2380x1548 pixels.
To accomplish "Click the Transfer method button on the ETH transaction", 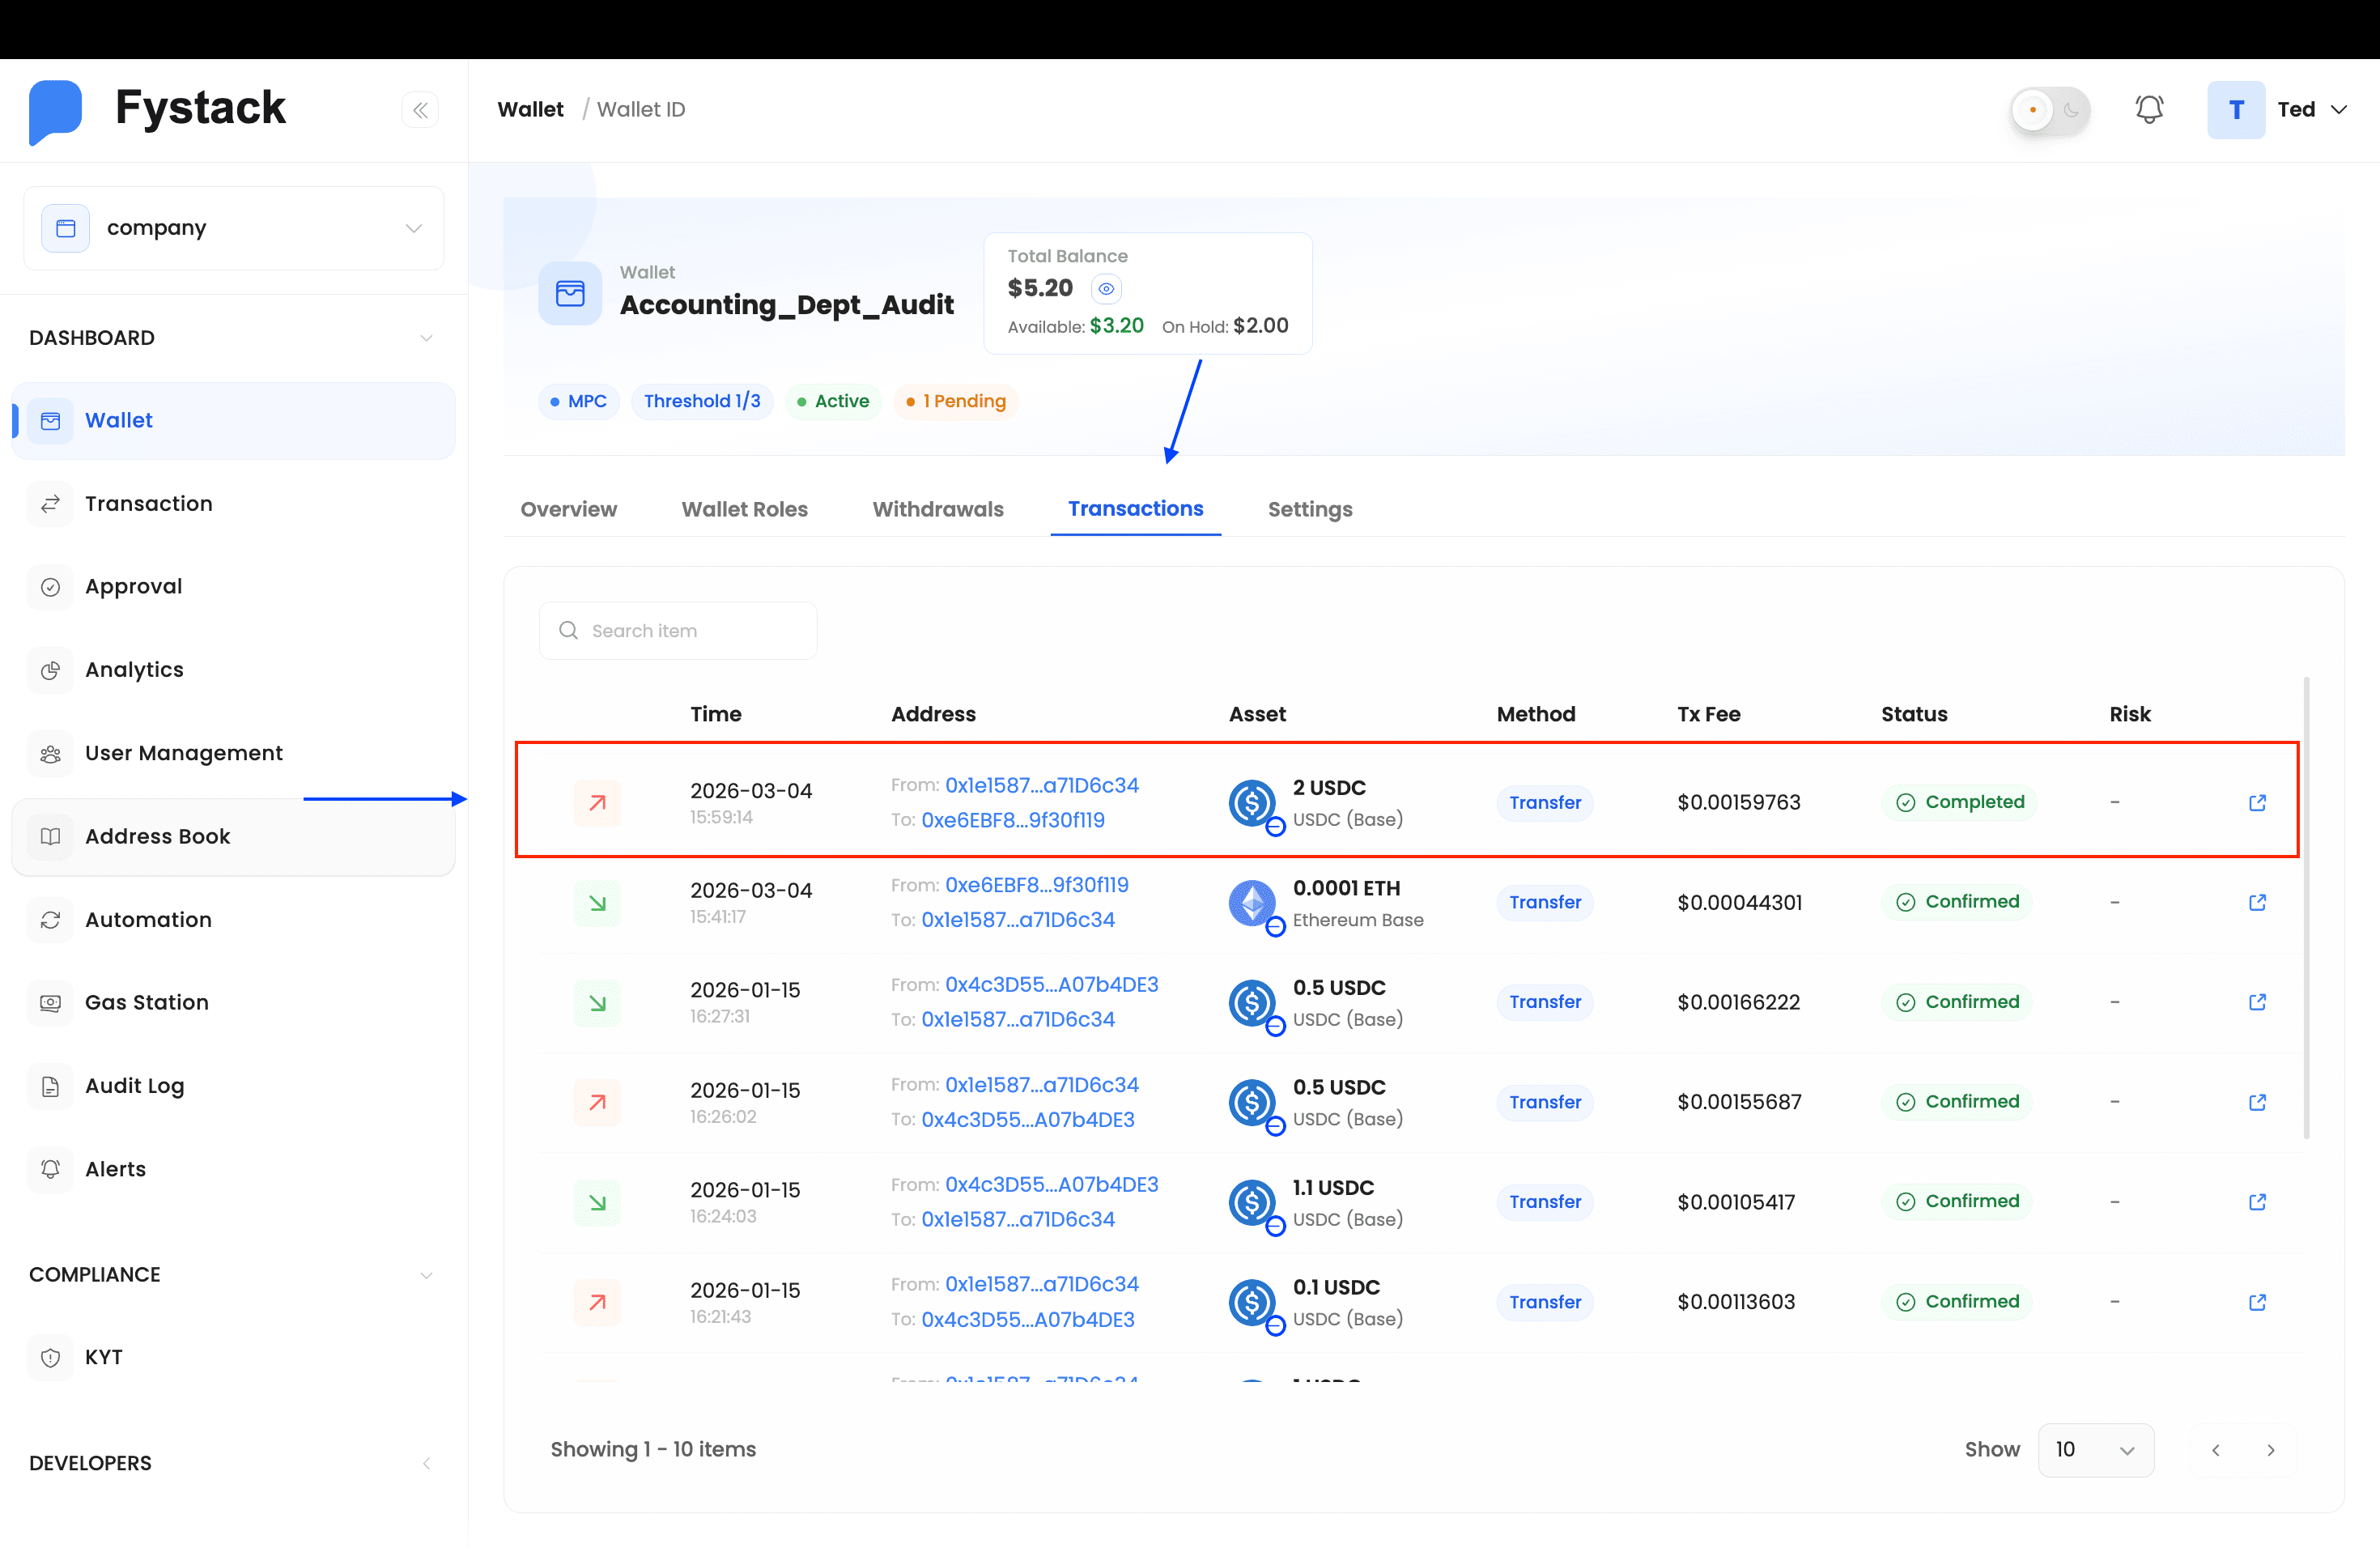I will (1544, 902).
